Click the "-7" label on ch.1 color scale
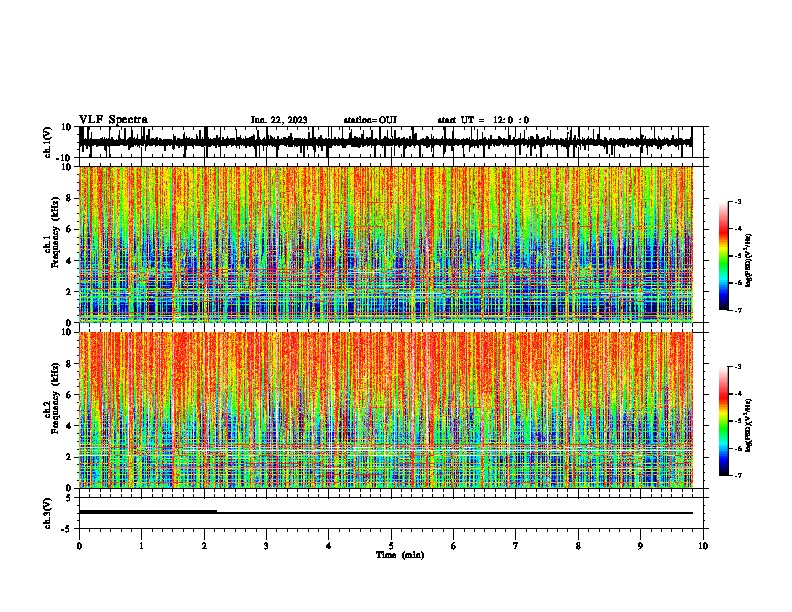792x612 pixels. pyautogui.click(x=738, y=310)
